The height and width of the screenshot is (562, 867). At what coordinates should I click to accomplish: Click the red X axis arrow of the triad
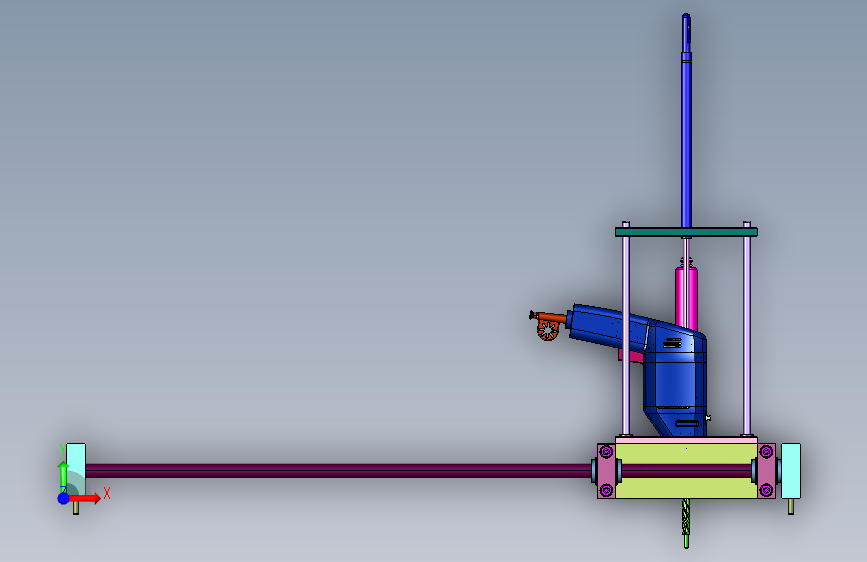[x=86, y=498]
